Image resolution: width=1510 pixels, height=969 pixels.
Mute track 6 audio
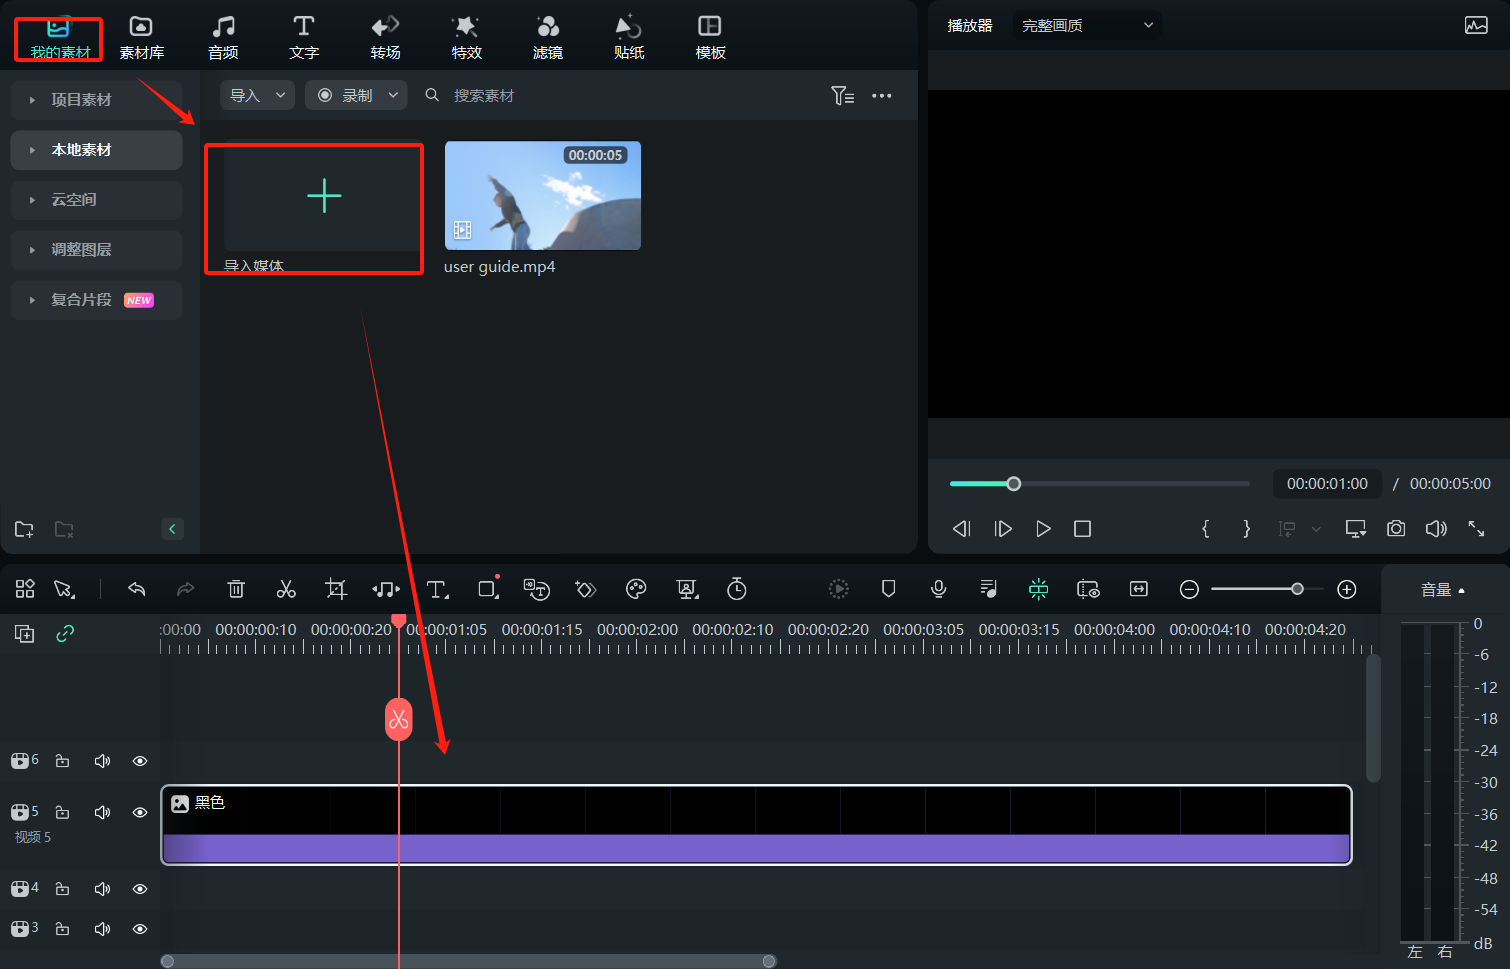tap(102, 761)
